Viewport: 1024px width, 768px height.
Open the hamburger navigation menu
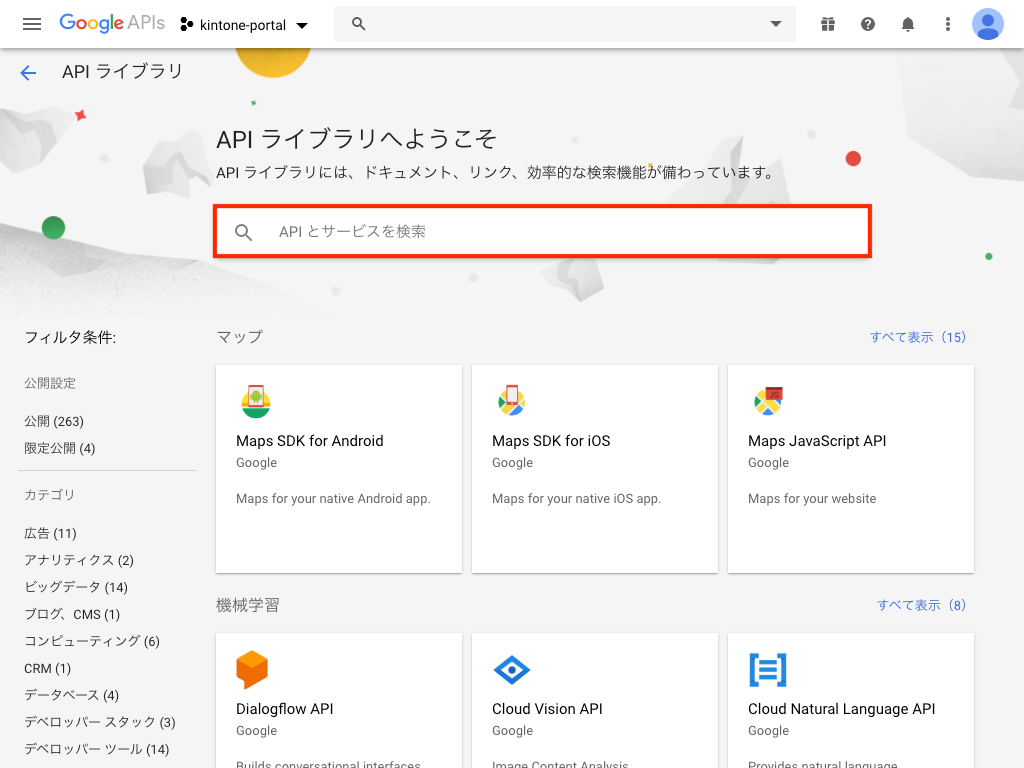click(x=32, y=24)
